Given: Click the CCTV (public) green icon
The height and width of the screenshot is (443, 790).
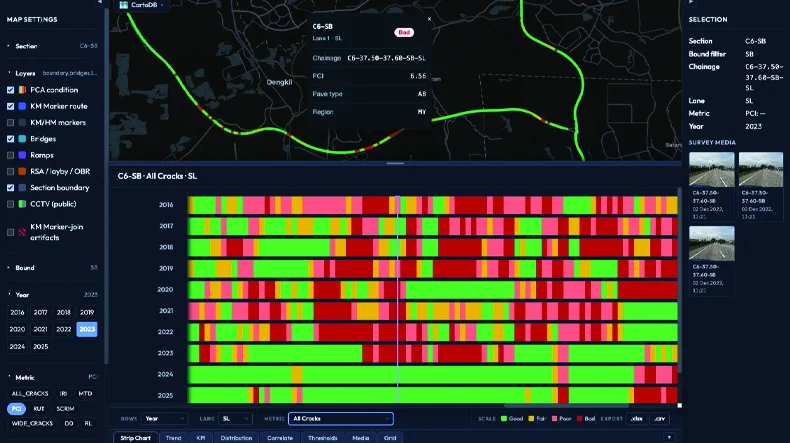Looking at the screenshot, I should point(22,204).
